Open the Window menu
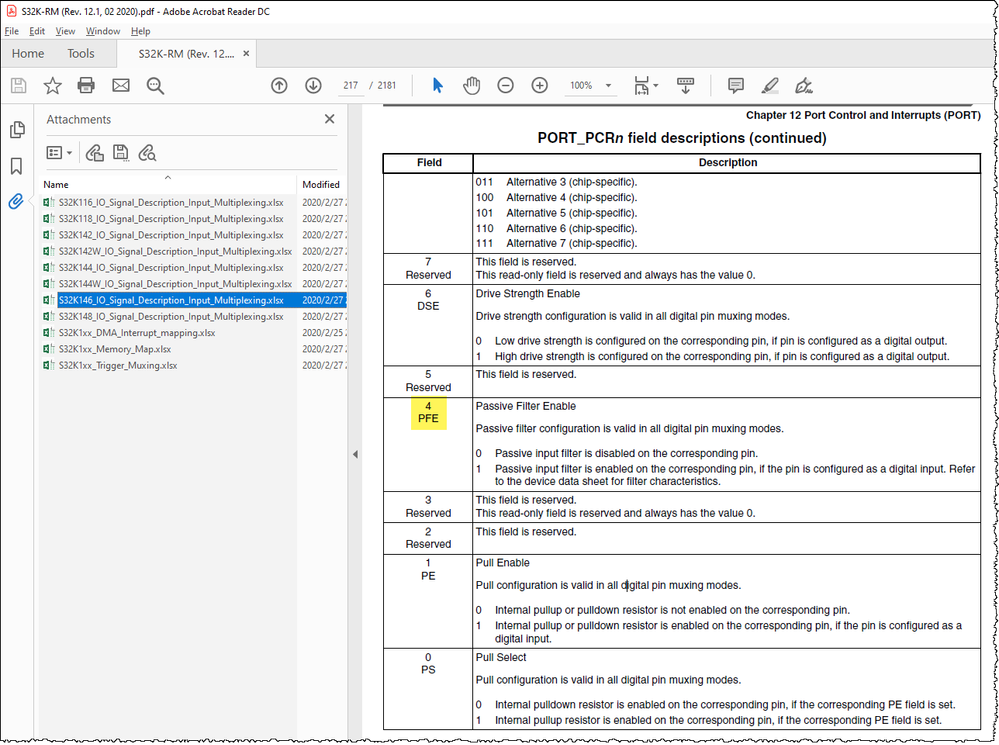Image resolution: width=999 pixels, height=745 pixels. (x=103, y=31)
